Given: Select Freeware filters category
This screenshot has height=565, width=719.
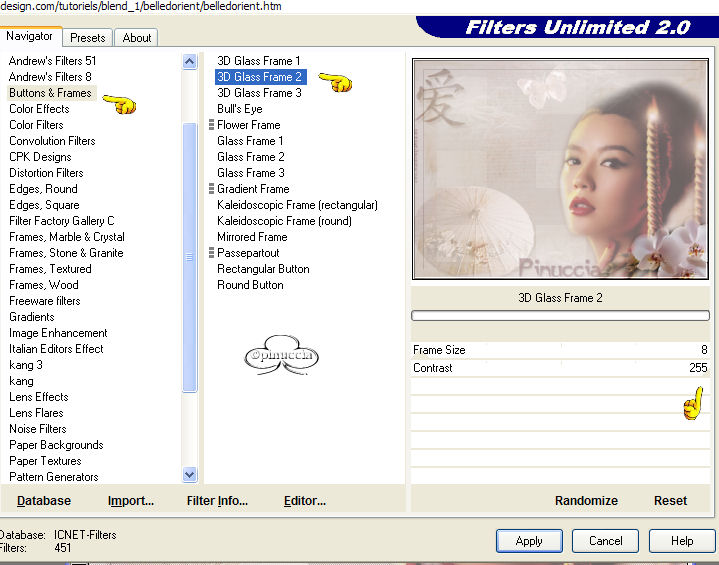Looking at the screenshot, I should point(44,301).
